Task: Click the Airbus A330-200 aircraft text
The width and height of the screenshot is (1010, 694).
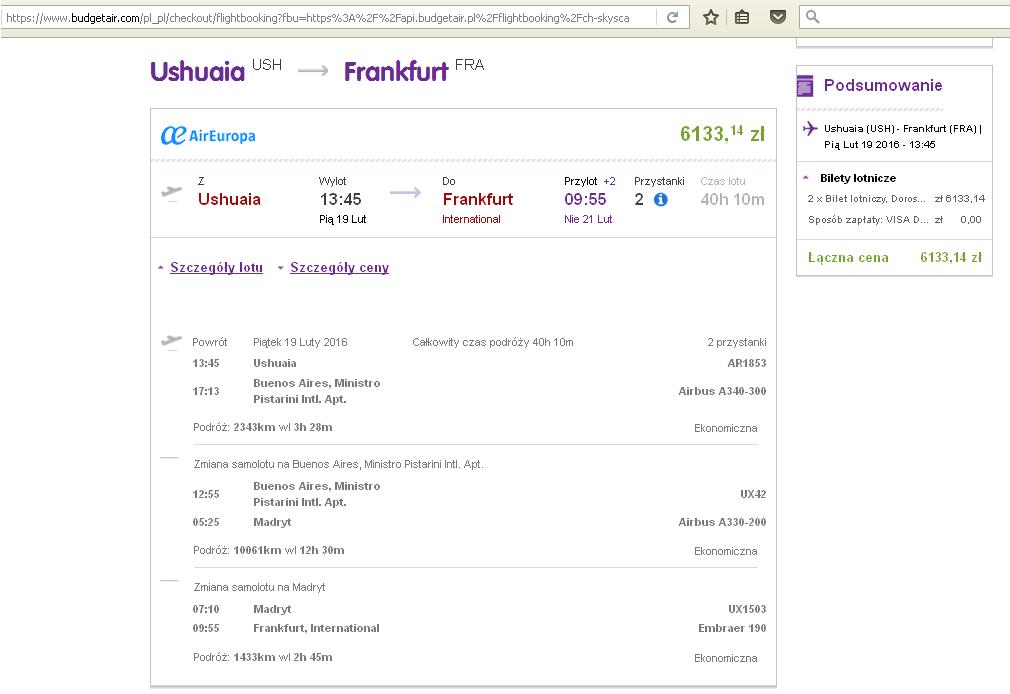Action: [722, 522]
